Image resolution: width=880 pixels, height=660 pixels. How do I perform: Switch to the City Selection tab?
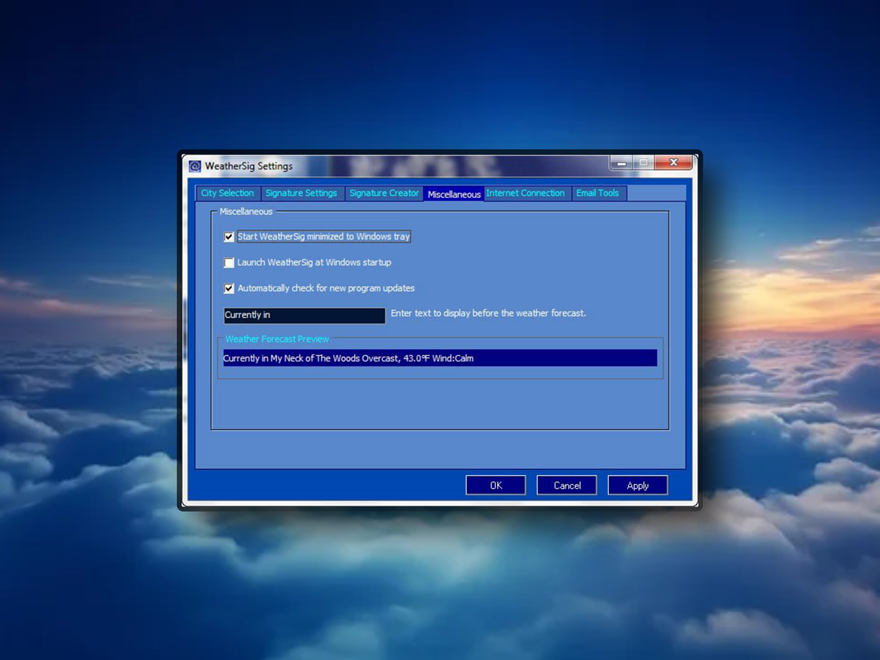coord(228,193)
